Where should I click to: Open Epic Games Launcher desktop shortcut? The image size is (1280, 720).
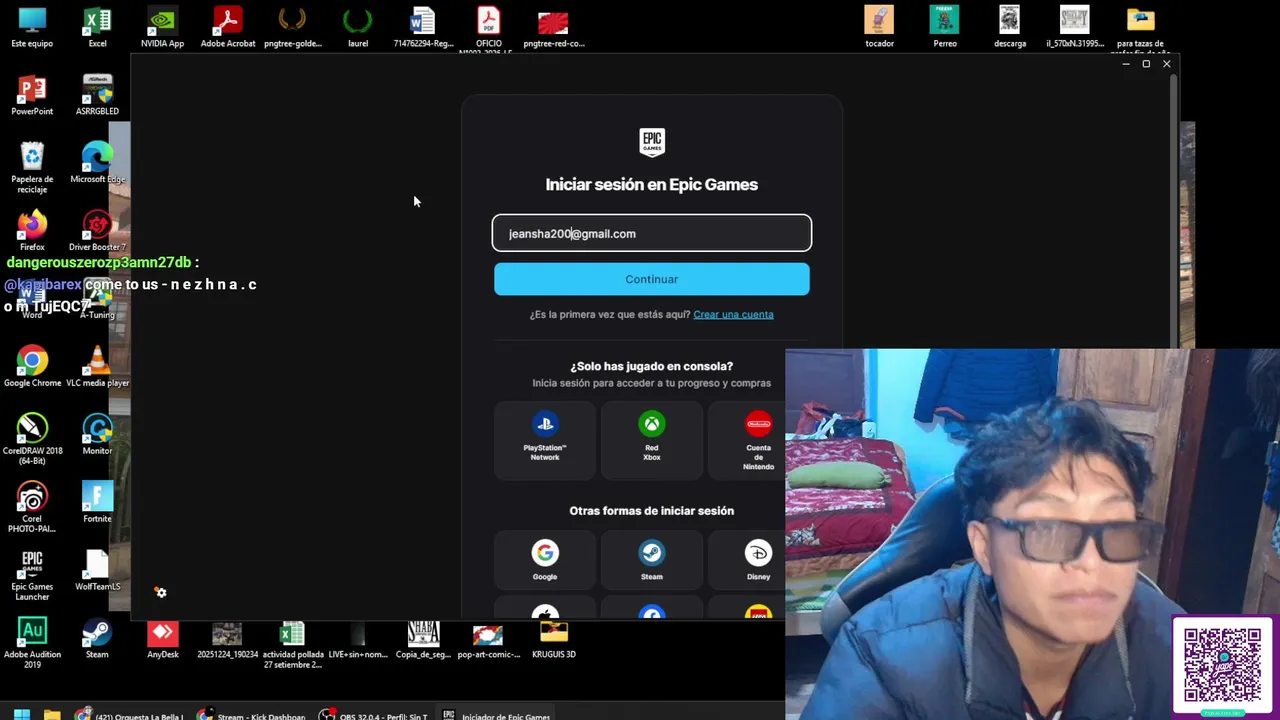pos(32,575)
